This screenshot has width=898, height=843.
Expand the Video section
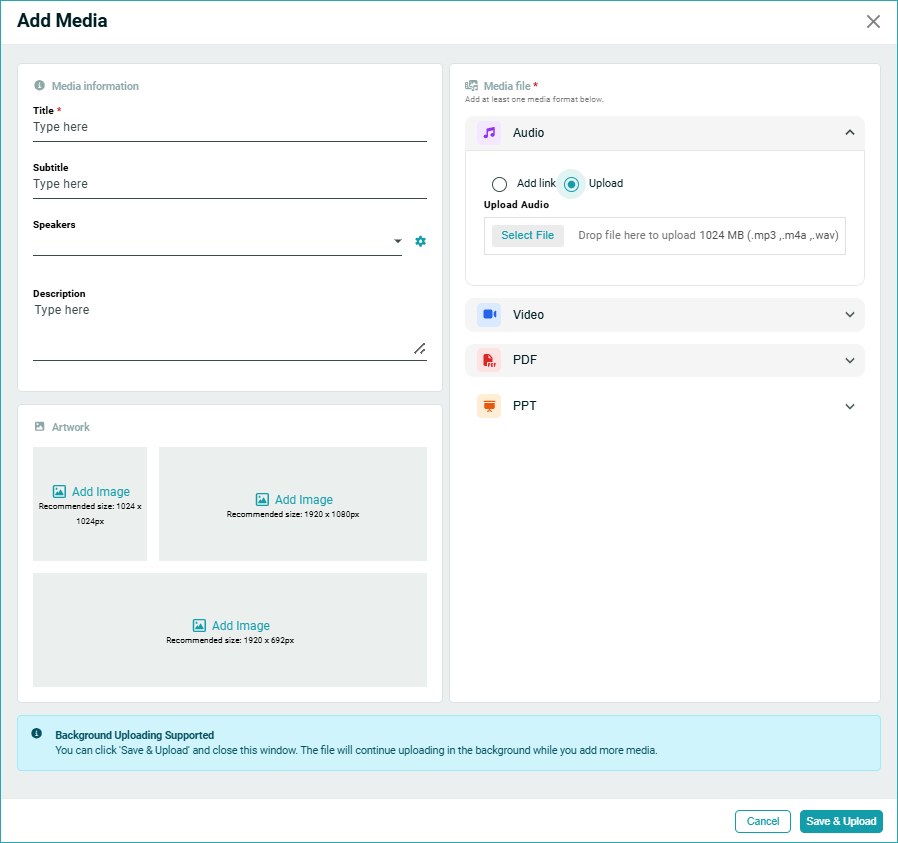tap(849, 315)
